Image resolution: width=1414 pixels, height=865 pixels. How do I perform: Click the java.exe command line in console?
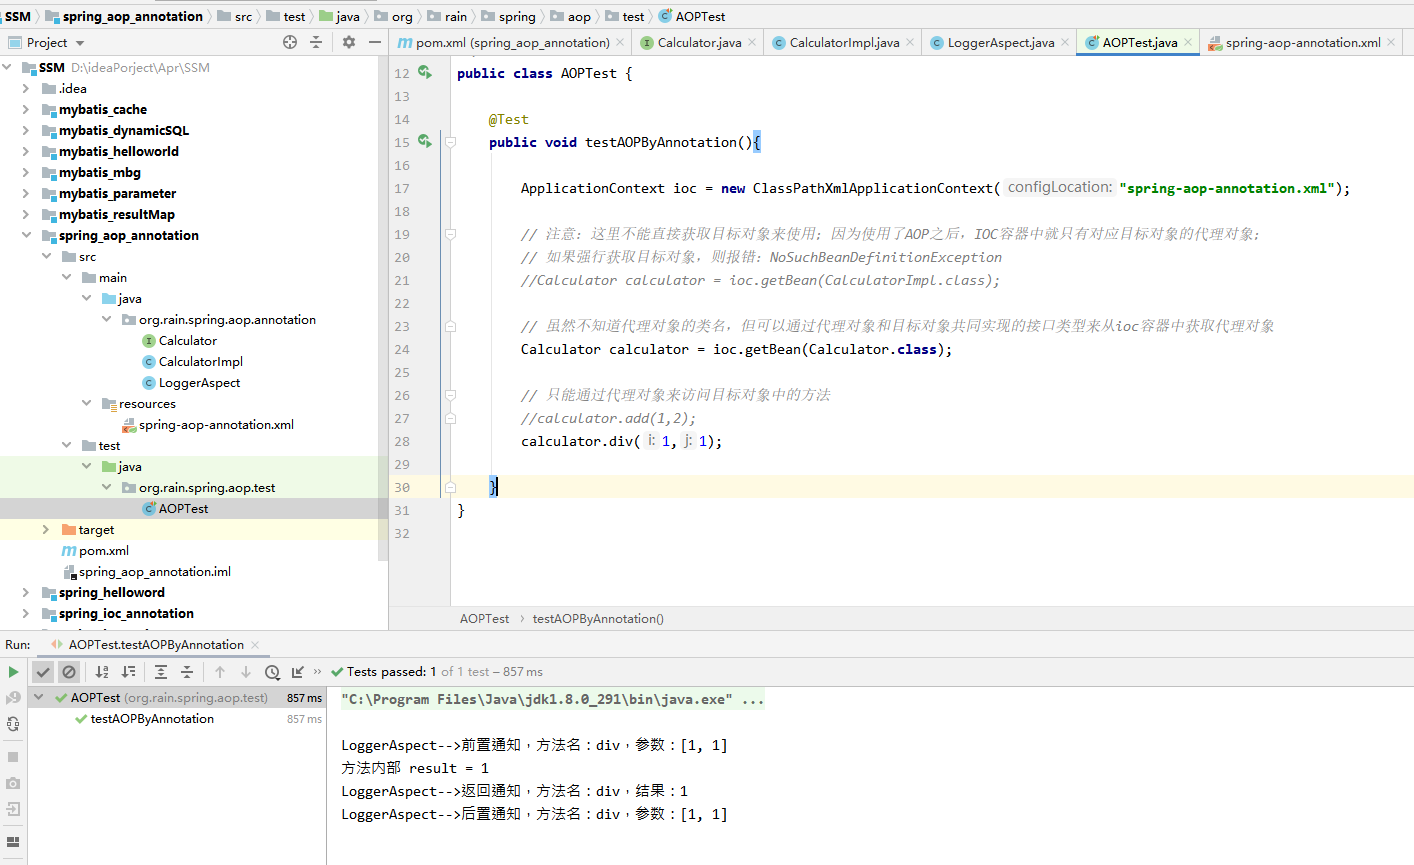(x=552, y=700)
